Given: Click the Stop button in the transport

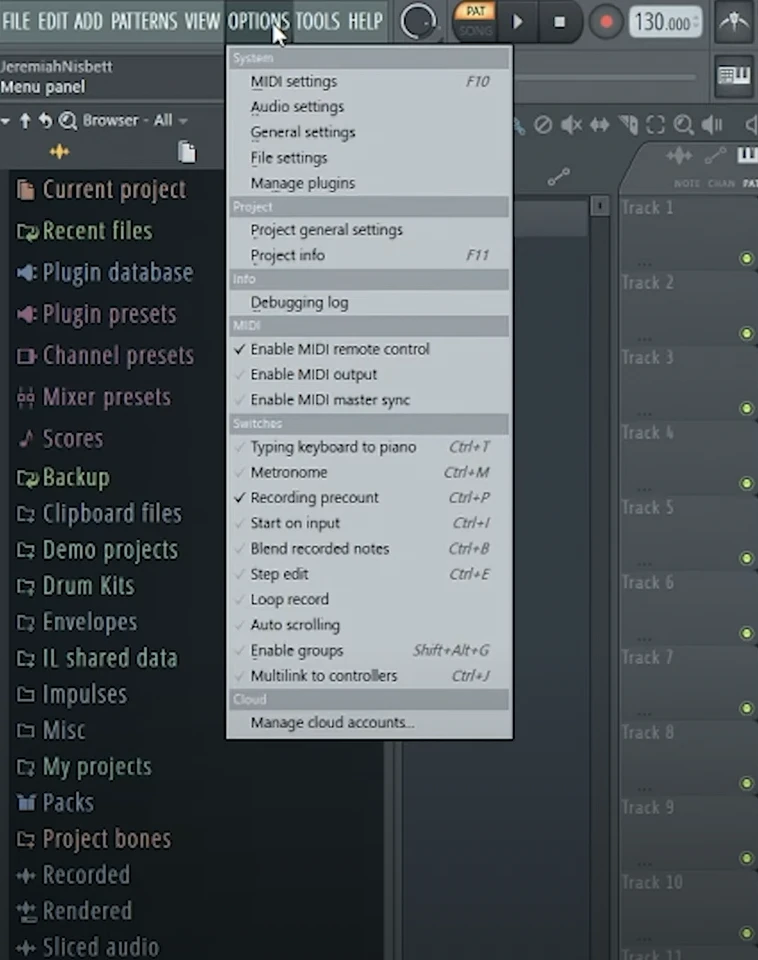Looking at the screenshot, I should (560, 22).
